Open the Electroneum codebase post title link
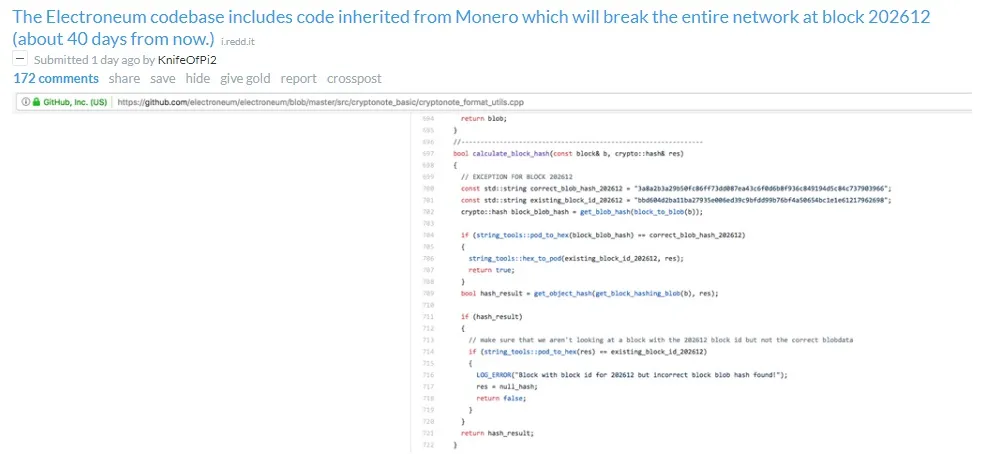 tap(471, 27)
